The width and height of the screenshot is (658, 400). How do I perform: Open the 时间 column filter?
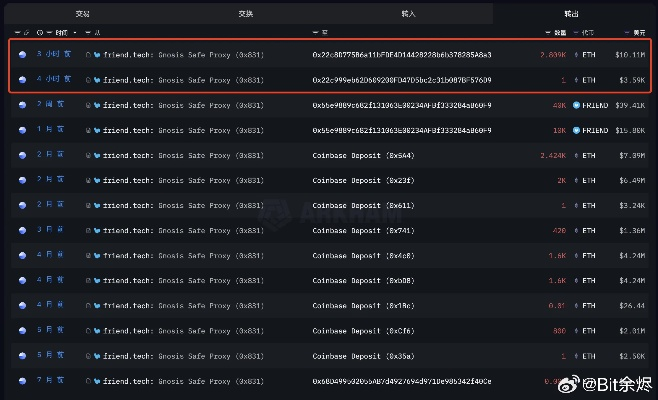[49, 32]
